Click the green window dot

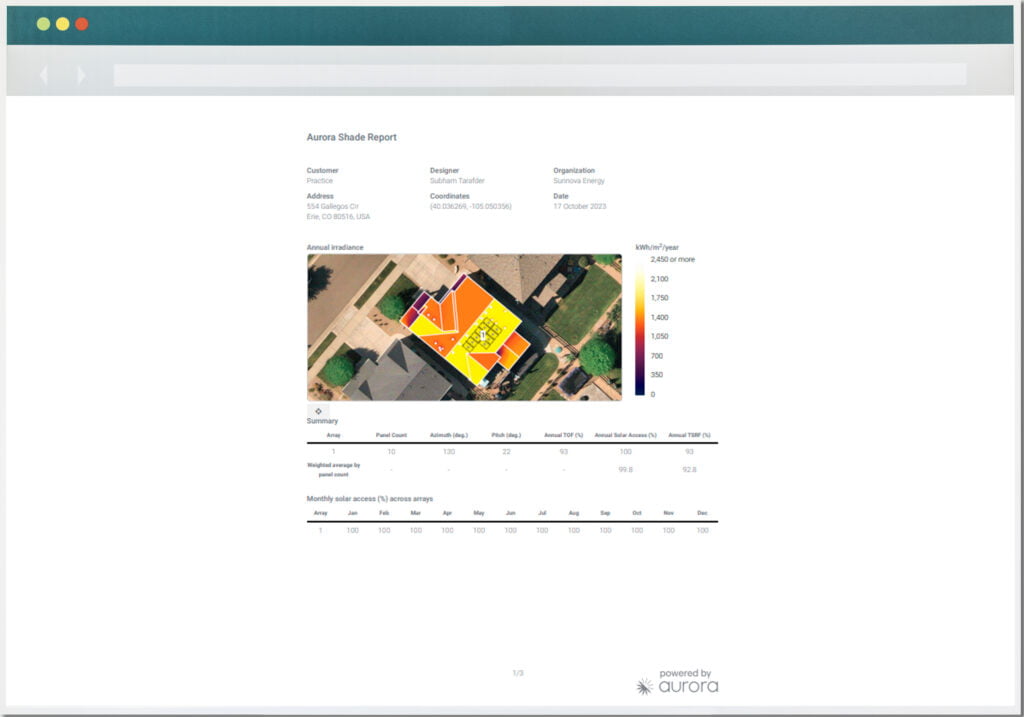[x=44, y=24]
